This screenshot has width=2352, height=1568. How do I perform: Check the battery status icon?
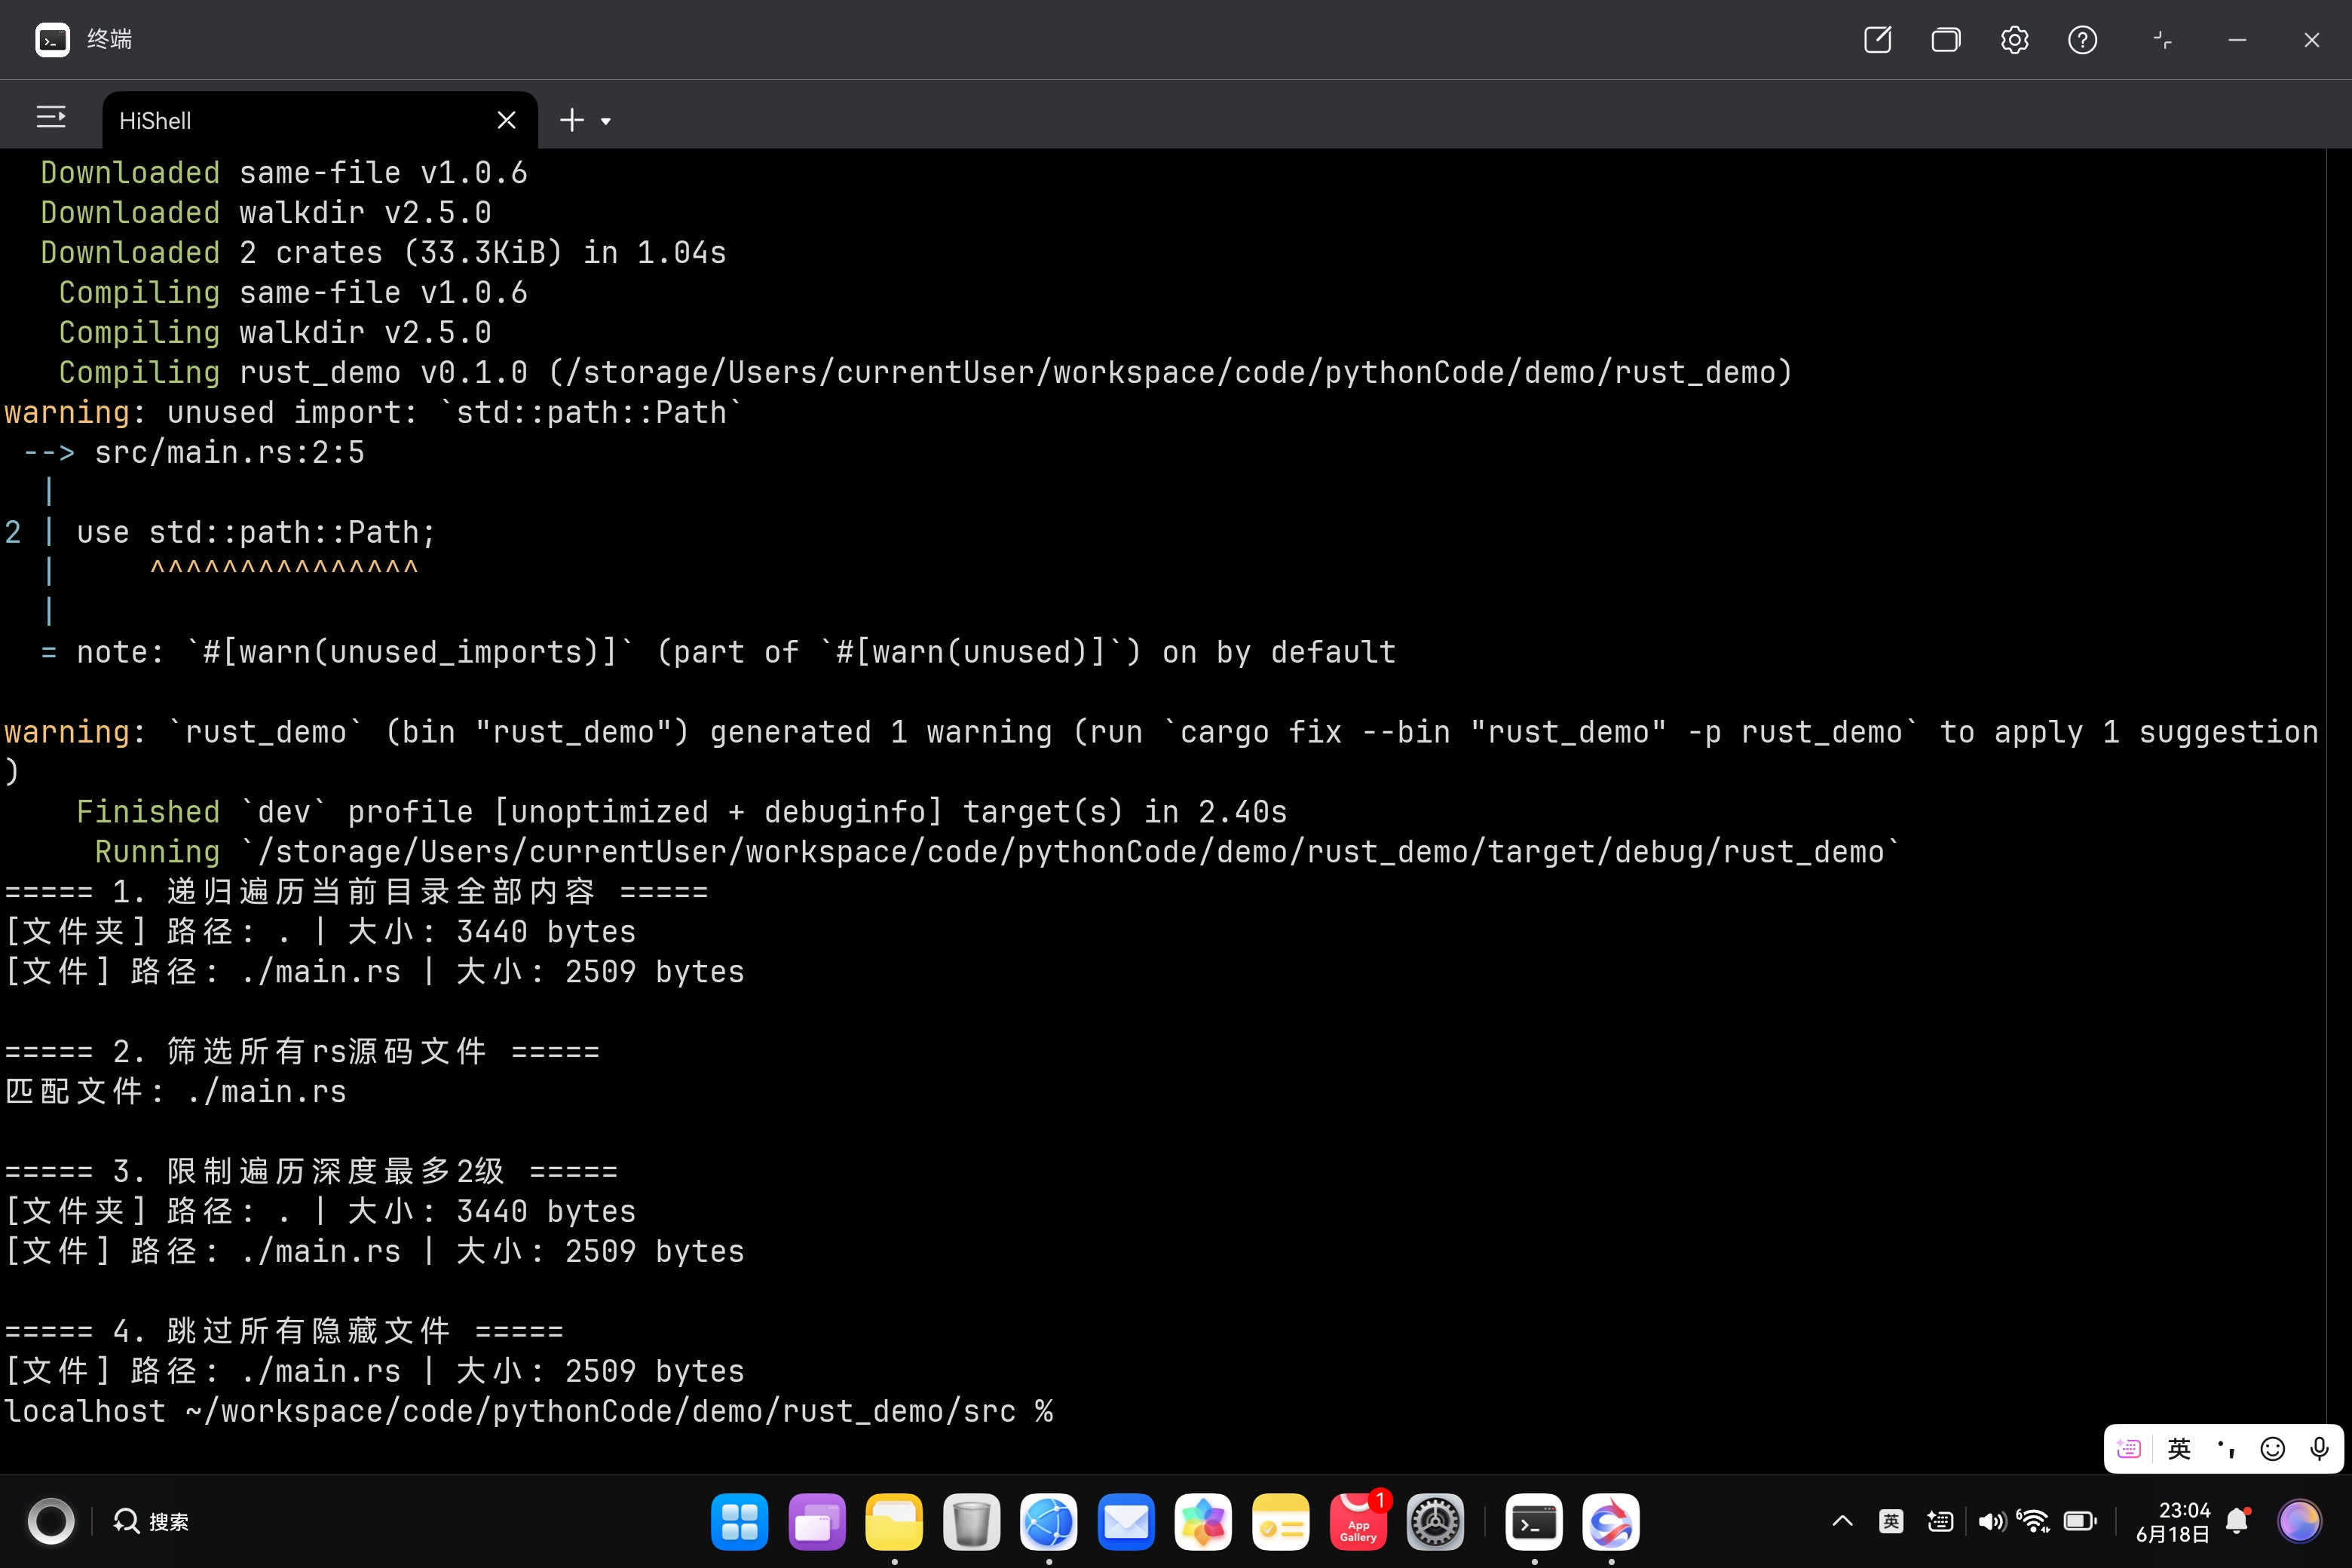[x=2080, y=1522]
